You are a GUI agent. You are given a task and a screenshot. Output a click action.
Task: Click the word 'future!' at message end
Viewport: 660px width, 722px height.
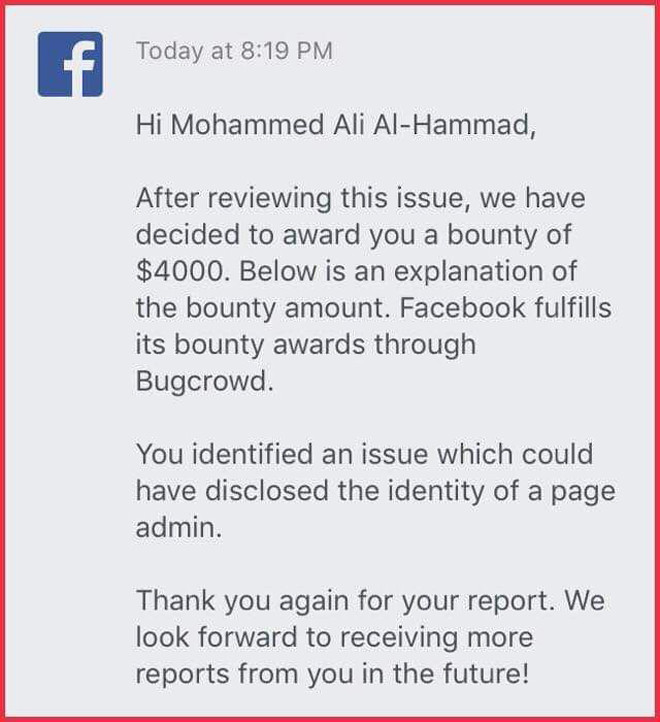(485, 674)
